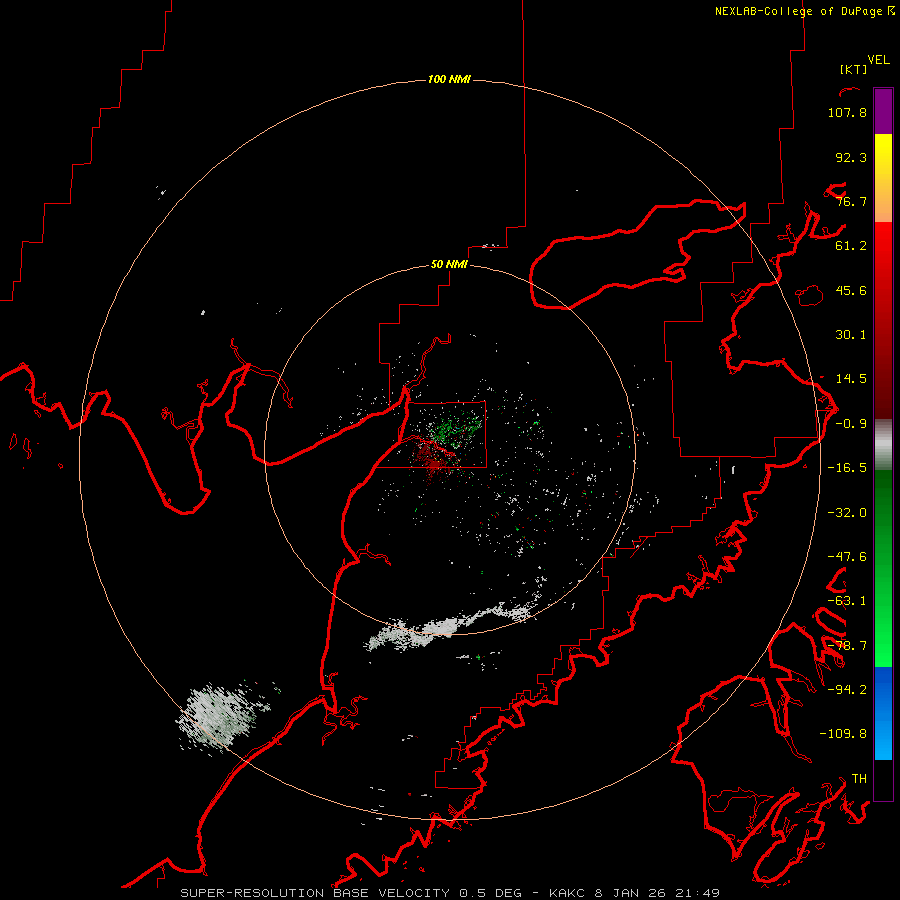Viewport: 900px width, 900px height.
Task: Click the VEL label above the color scale
Action: pyautogui.click(x=878, y=60)
